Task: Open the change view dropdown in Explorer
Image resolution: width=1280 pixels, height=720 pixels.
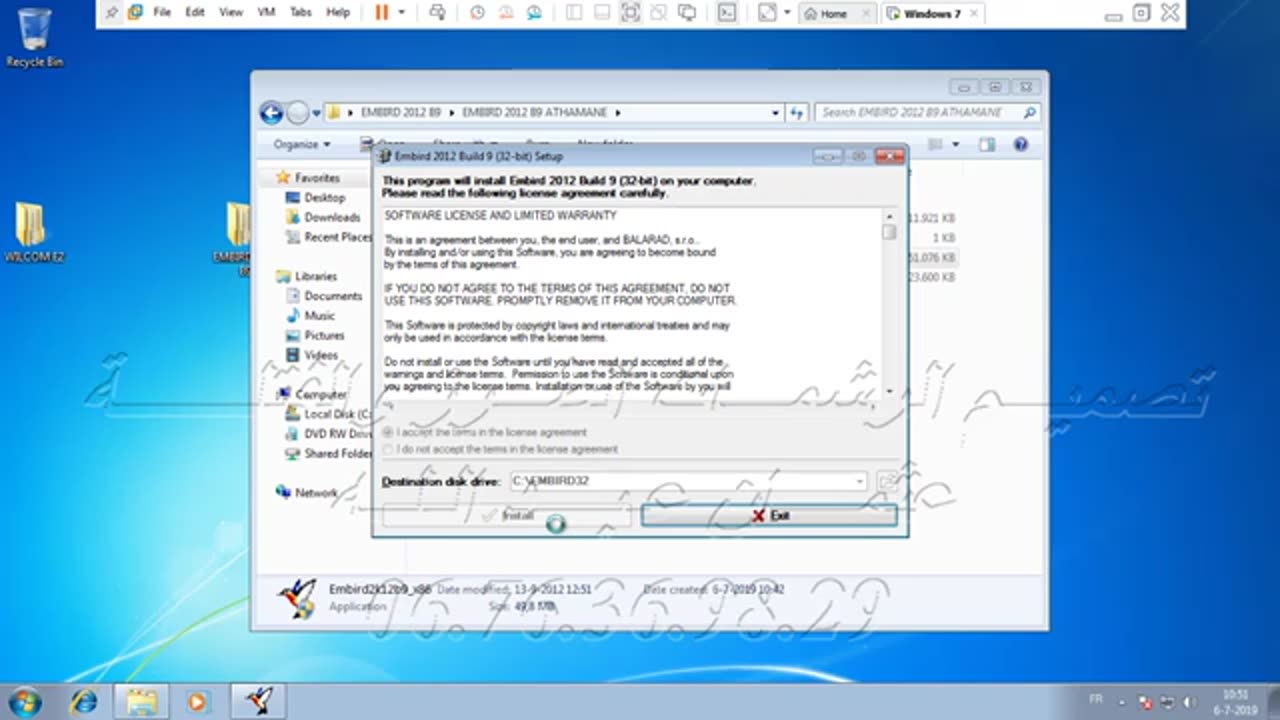Action: click(x=955, y=144)
